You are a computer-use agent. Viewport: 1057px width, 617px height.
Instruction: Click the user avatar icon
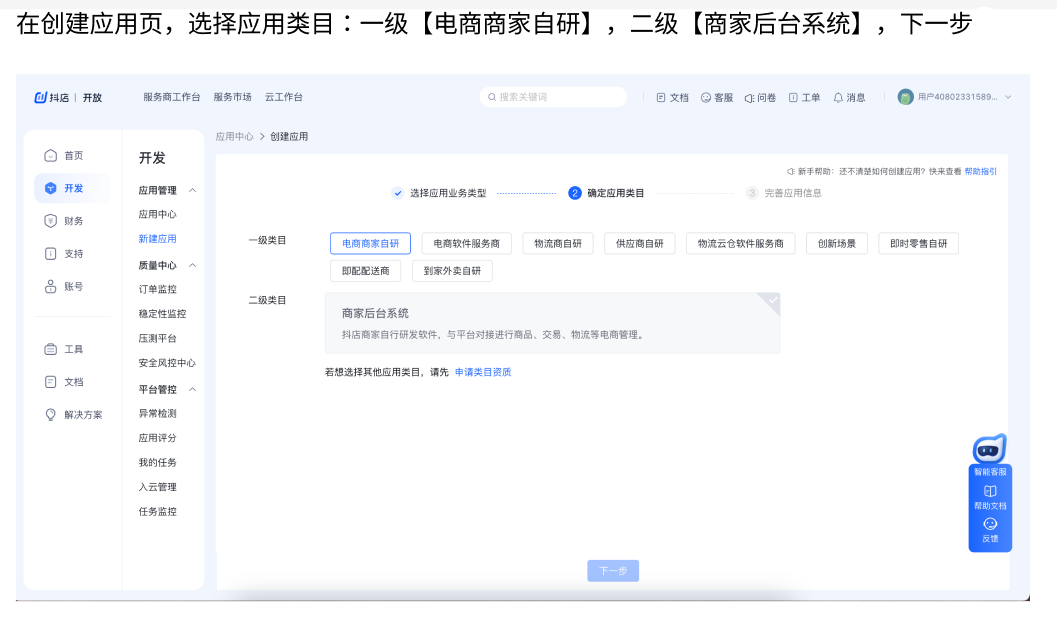coord(905,97)
